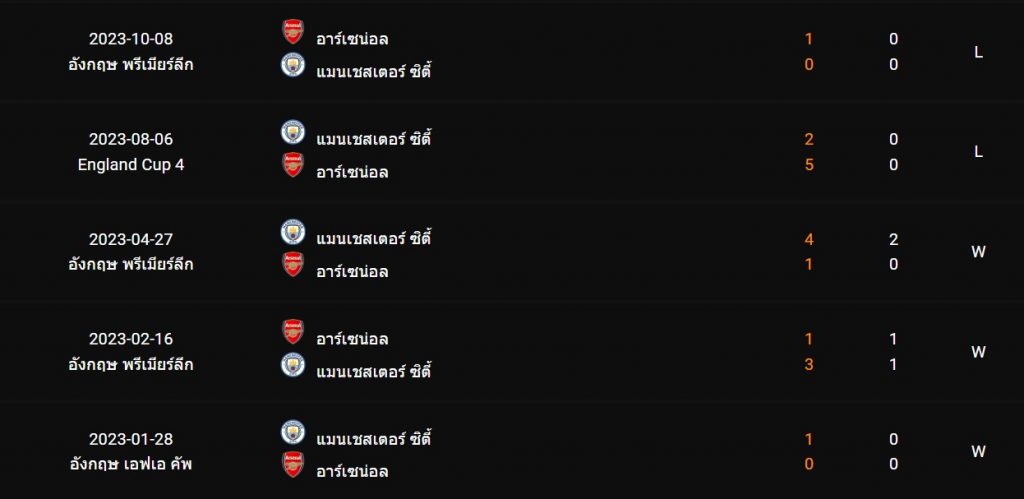Click the L result of 2023-10-08 match
The width and height of the screenshot is (1024, 499).
(978, 53)
